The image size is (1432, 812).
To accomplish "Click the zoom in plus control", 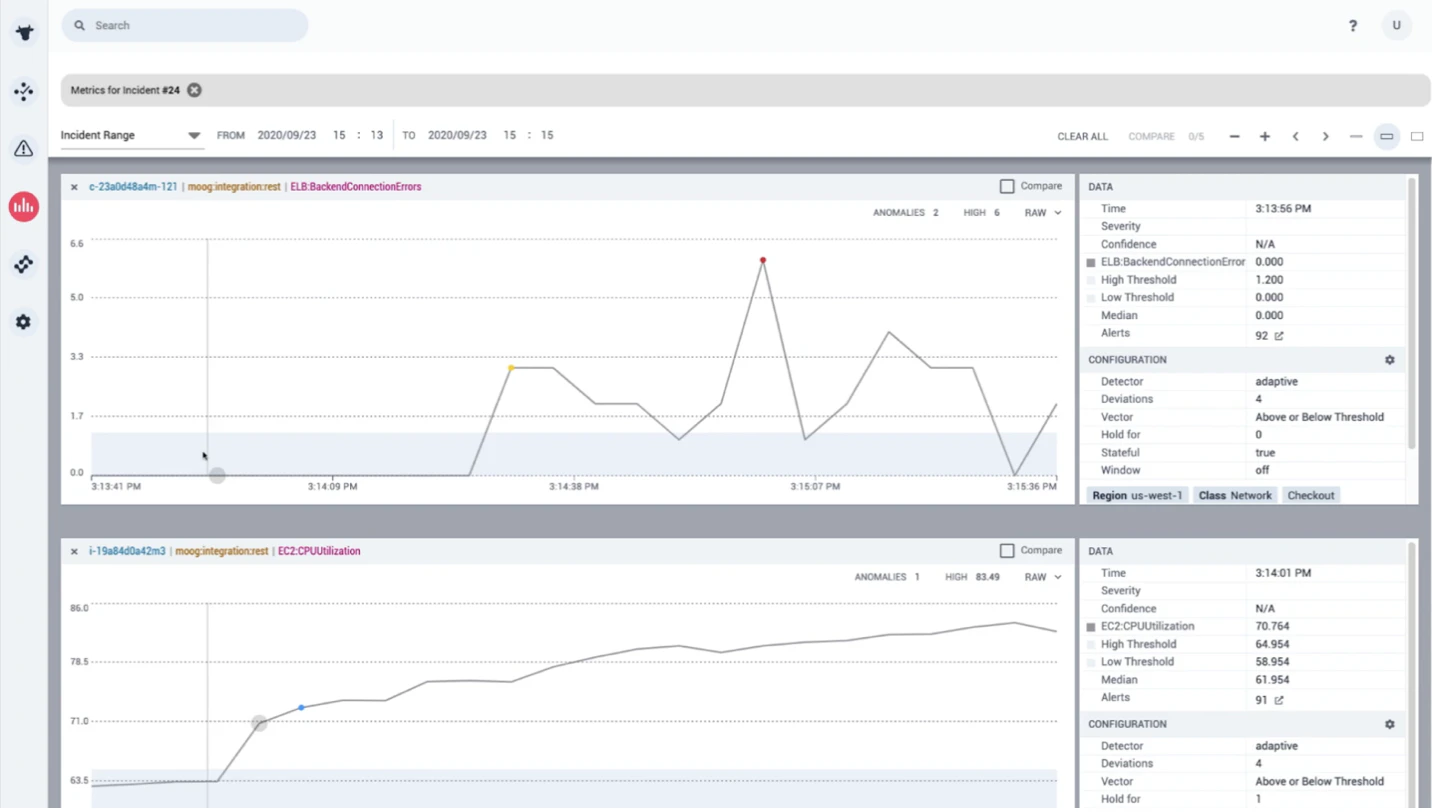I will tap(1263, 136).
